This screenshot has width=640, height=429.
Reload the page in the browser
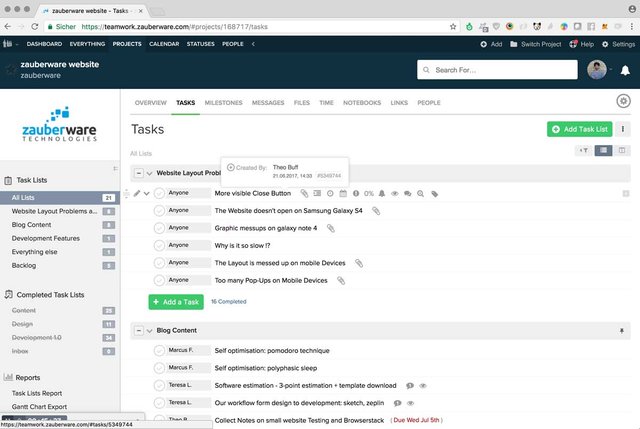click(35, 27)
